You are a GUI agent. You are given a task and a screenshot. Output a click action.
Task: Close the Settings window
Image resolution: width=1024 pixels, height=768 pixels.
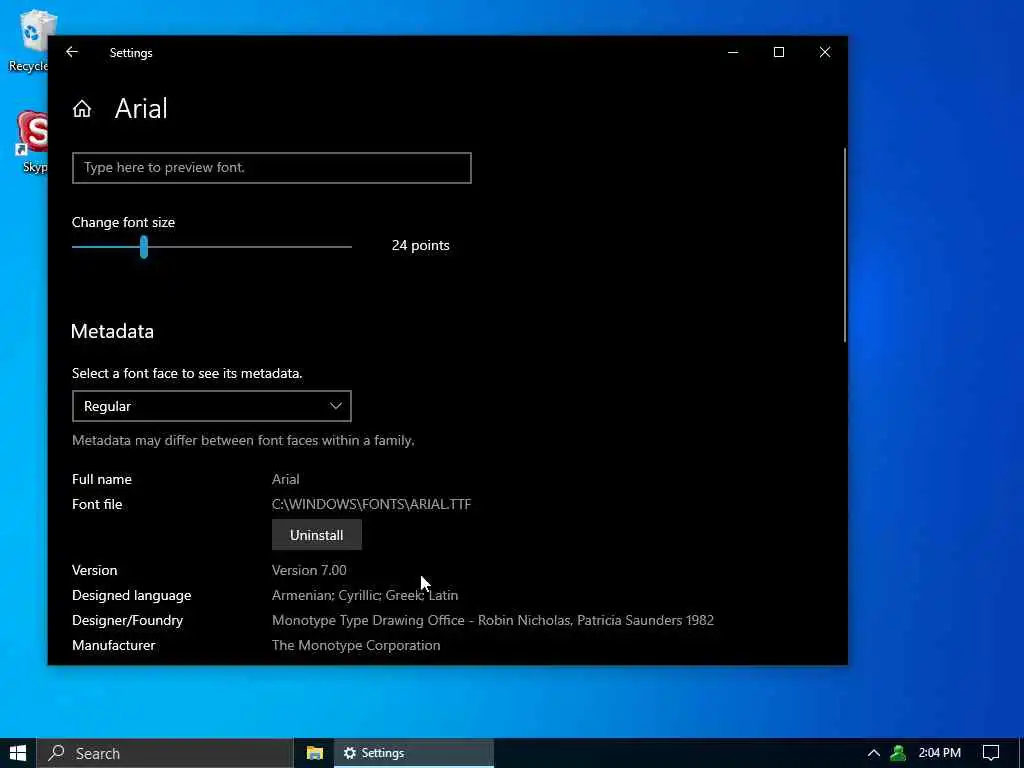825,52
